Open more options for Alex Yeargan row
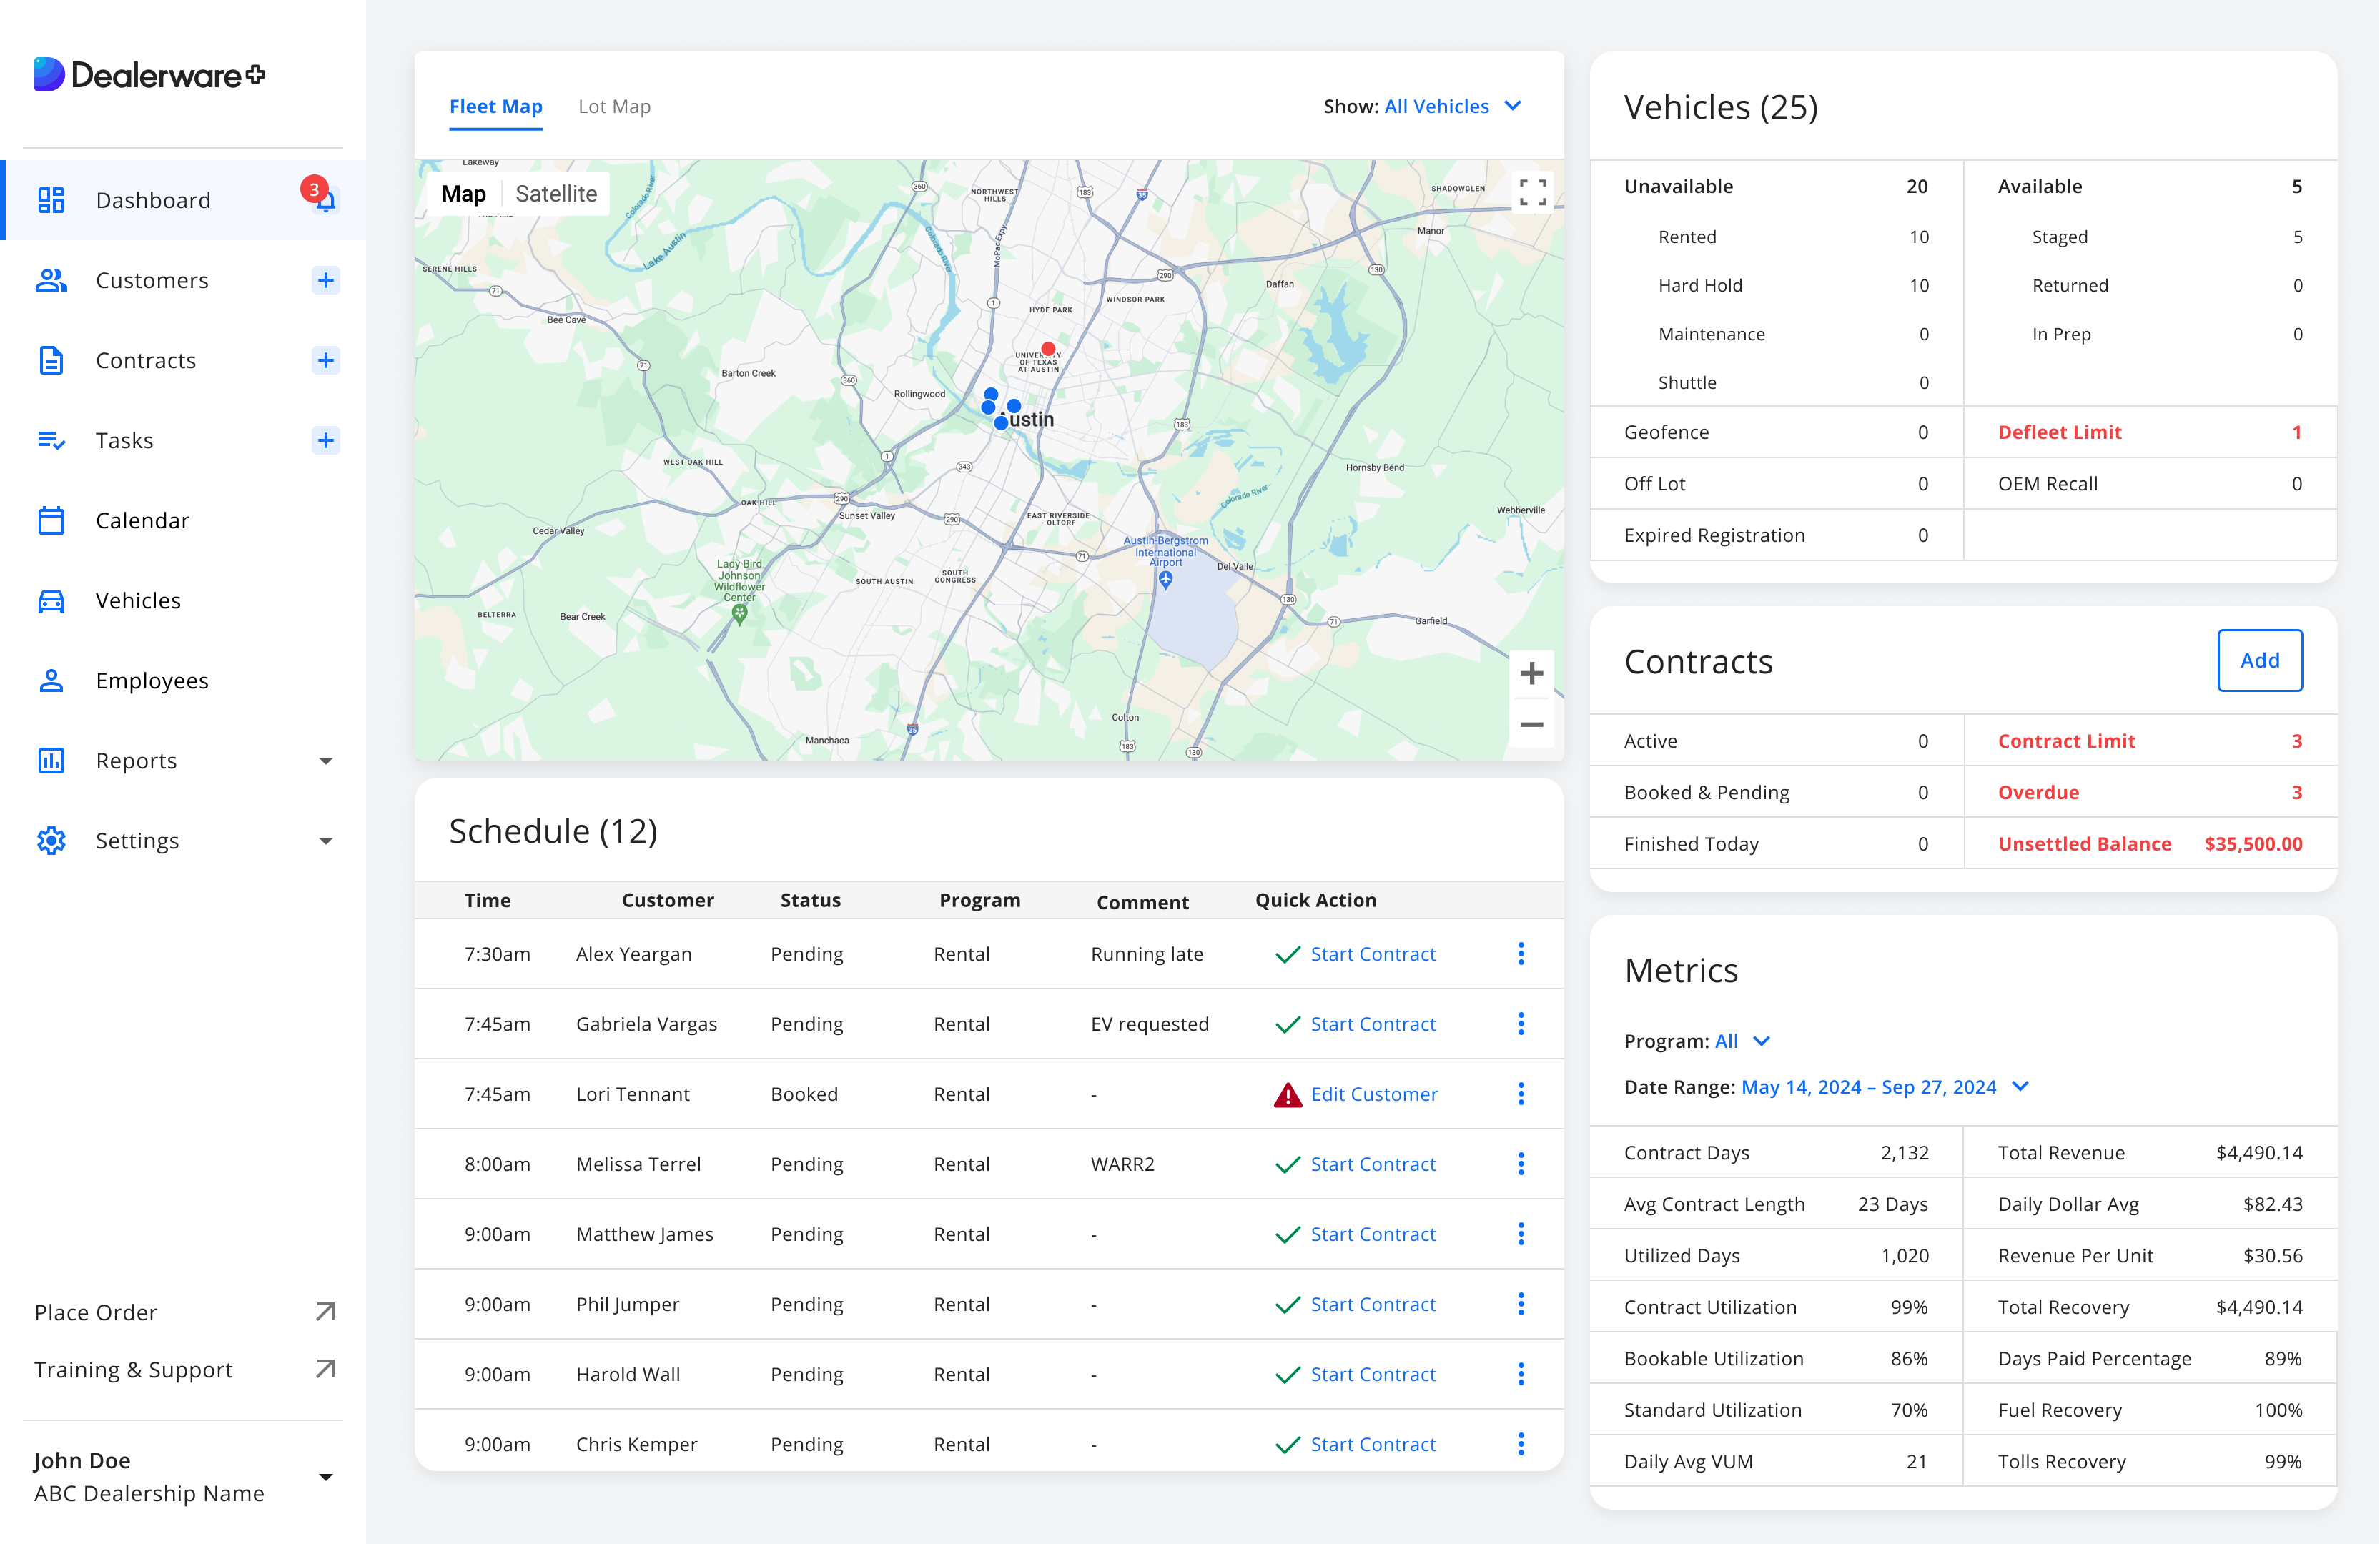Image resolution: width=2380 pixels, height=1544 pixels. pos(1521,954)
